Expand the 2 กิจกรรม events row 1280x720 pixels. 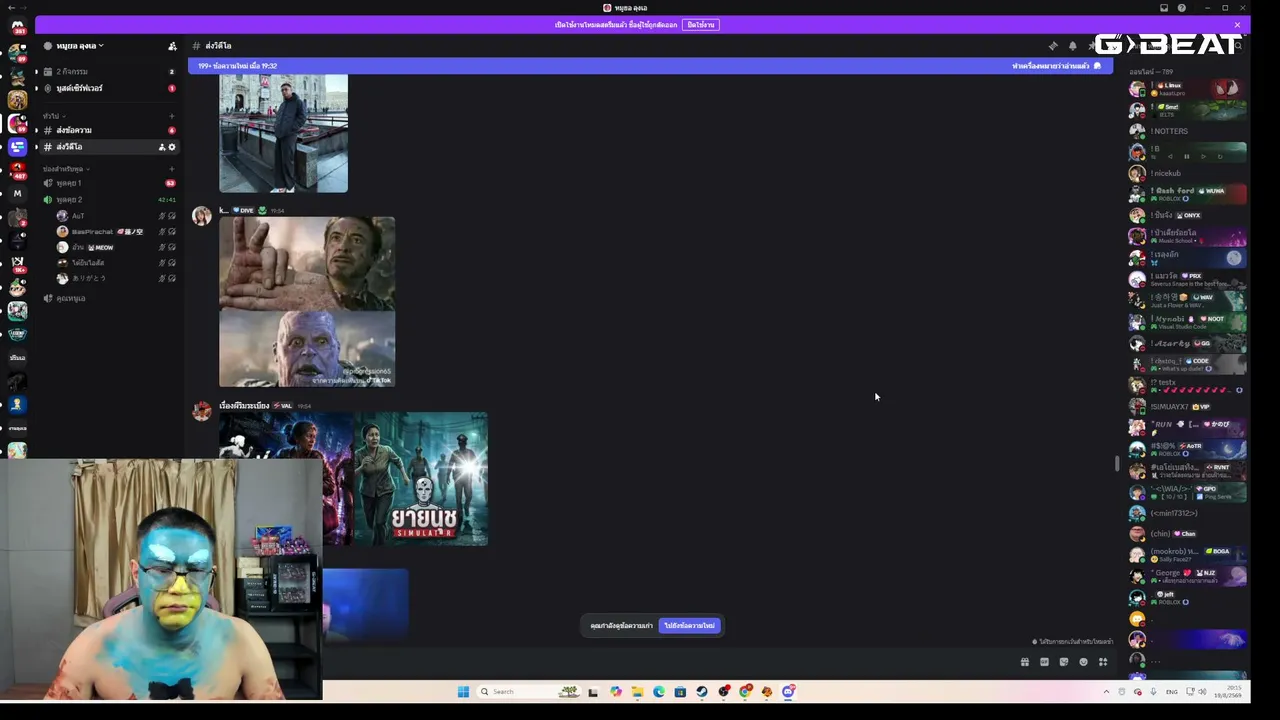click(x=36, y=72)
